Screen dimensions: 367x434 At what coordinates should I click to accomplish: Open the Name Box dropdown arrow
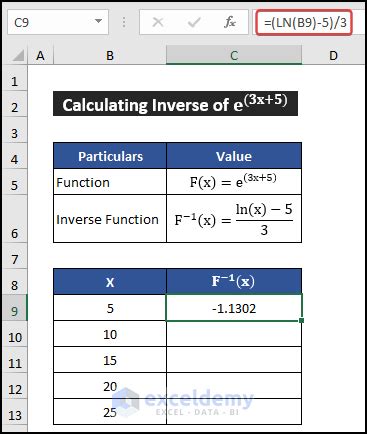[98, 21]
